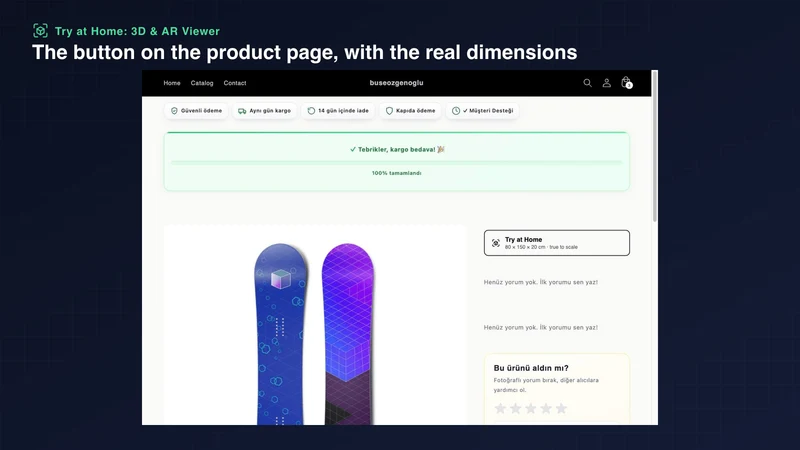Rate the product three stars
800x450 pixels.
click(531, 408)
